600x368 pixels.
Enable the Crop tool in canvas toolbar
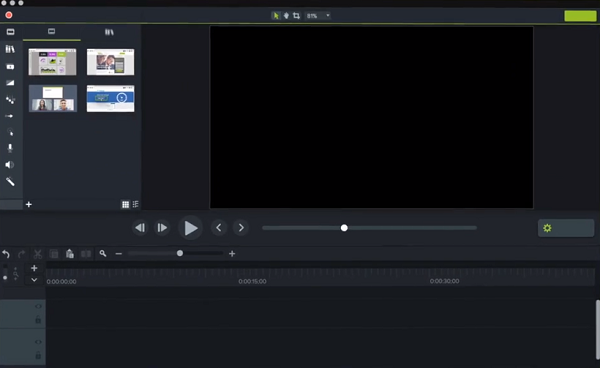click(x=296, y=16)
